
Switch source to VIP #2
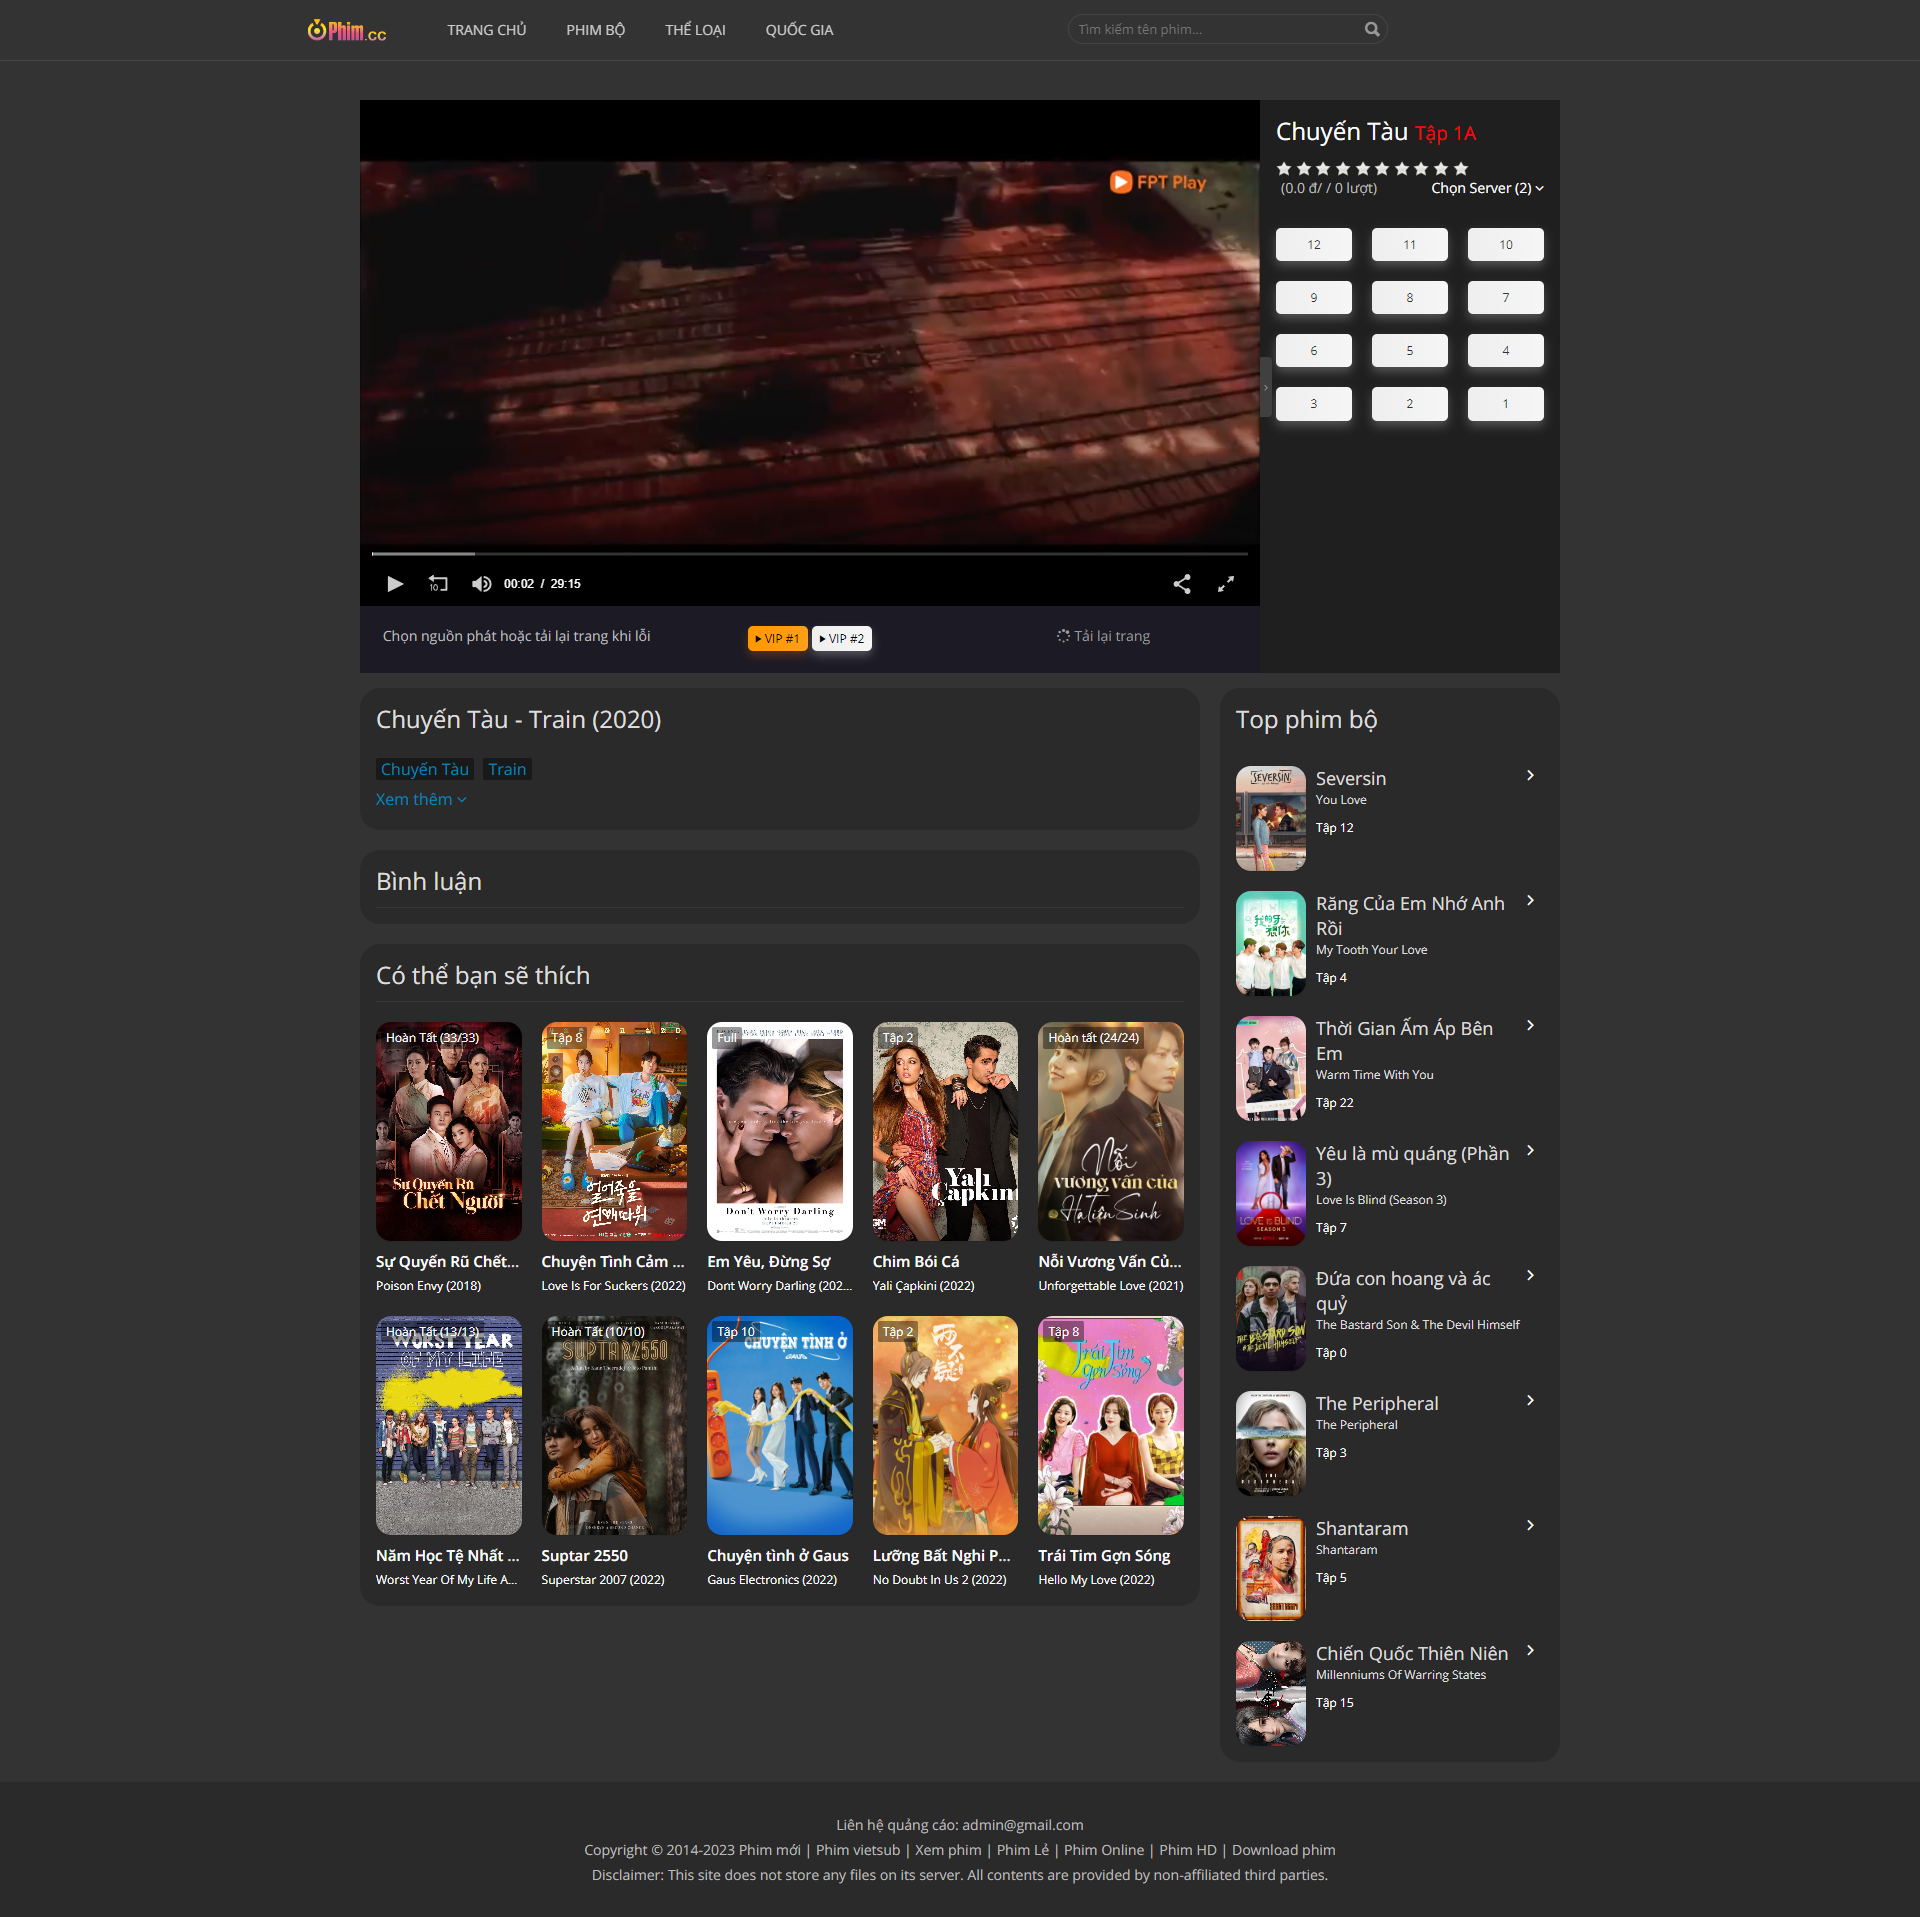click(x=841, y=638)
